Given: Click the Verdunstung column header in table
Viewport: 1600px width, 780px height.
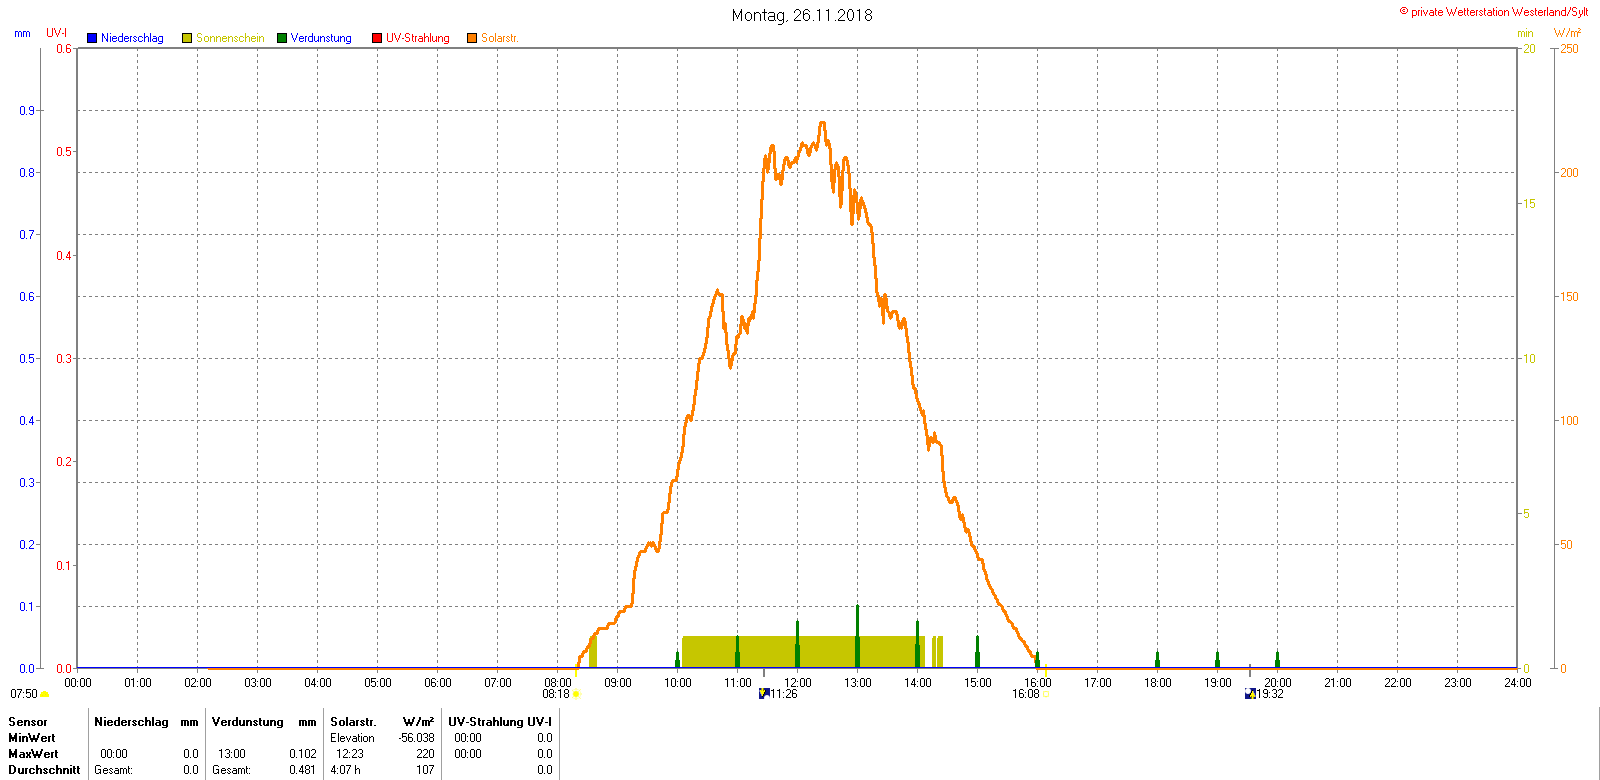Looking at the screenshot, I should click(x=248, y=722).
